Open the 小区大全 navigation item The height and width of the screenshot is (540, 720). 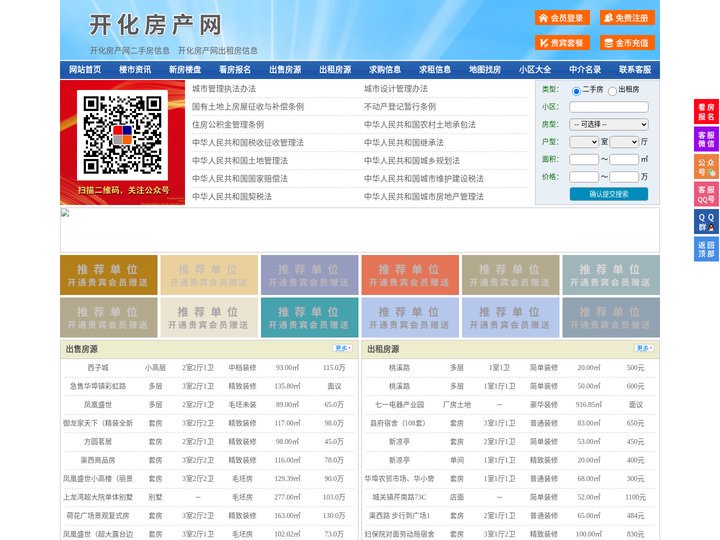click(x=535, y=70)
